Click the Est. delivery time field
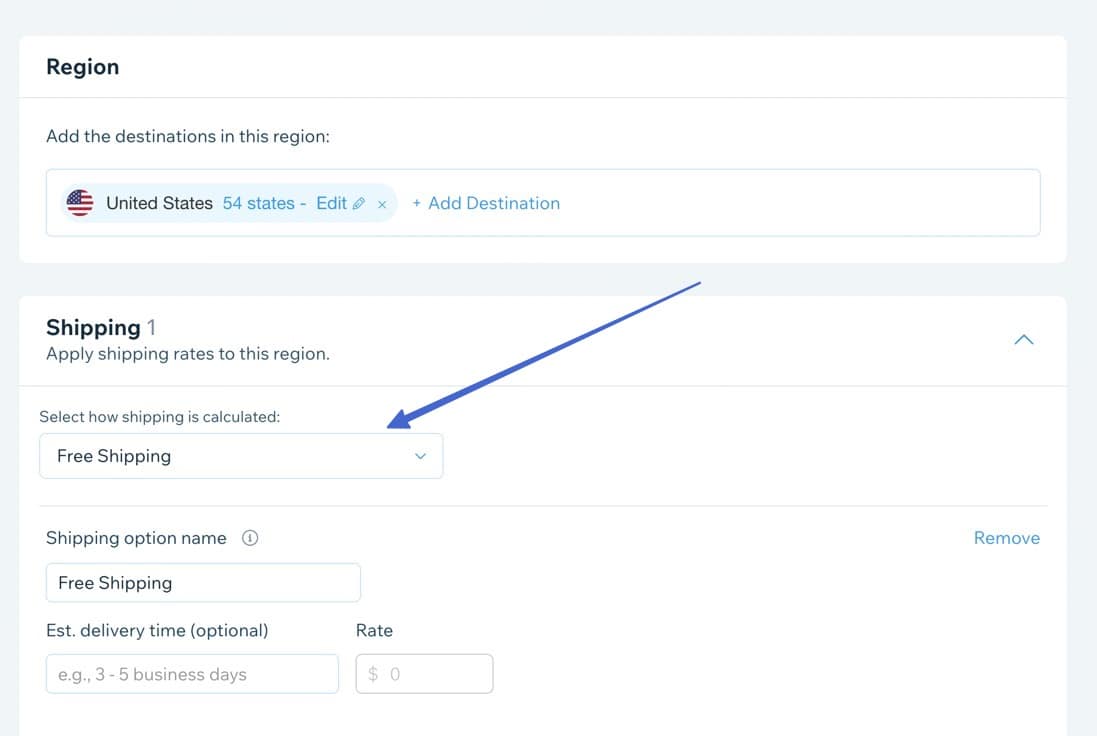Viewport: 1097px width, 736px height. (x=191, y=673)
